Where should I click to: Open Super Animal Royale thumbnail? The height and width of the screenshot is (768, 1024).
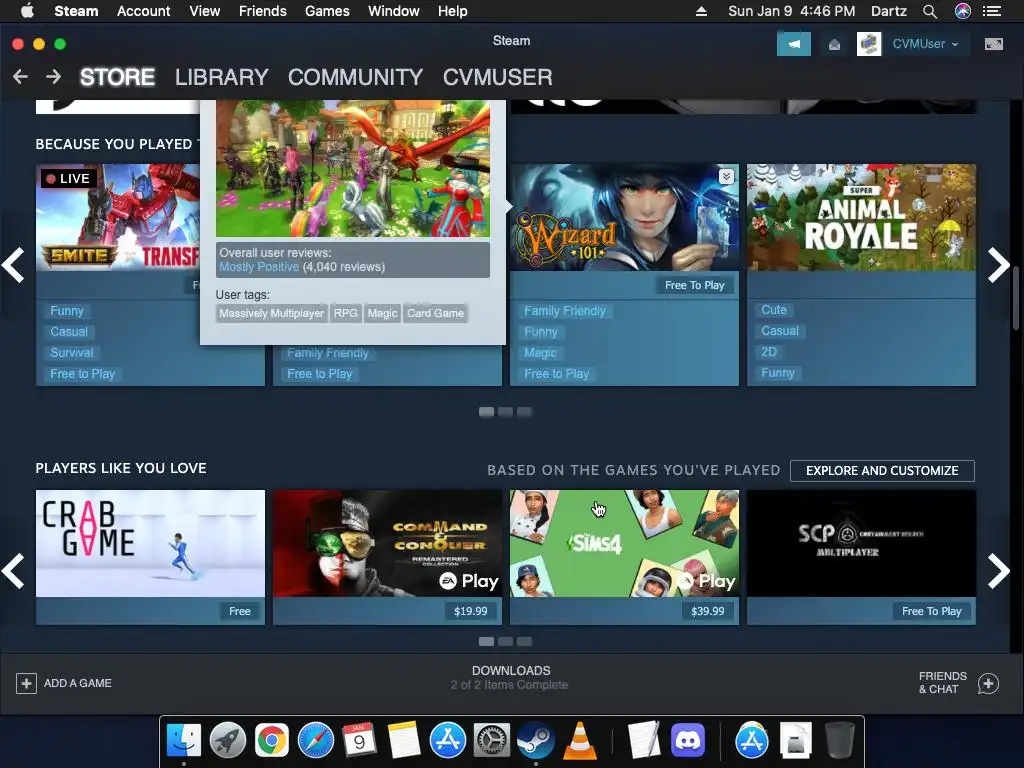point(861,217)
